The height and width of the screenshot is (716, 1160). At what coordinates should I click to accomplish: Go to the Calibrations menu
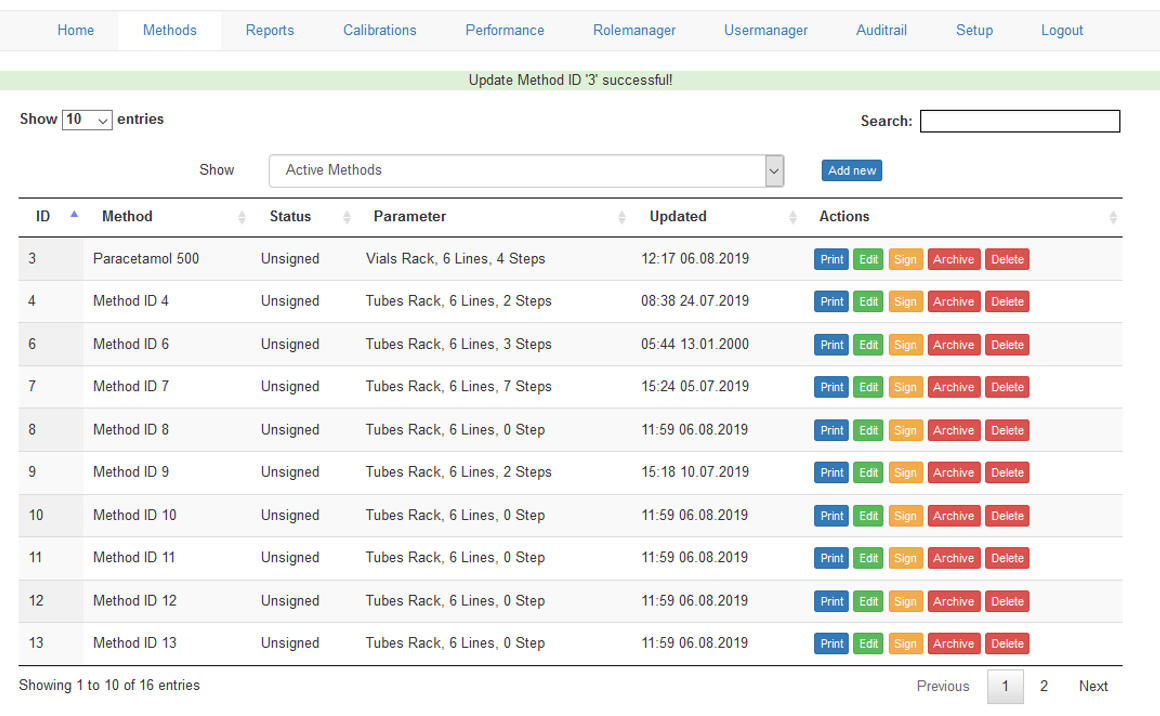click(379, 30)
